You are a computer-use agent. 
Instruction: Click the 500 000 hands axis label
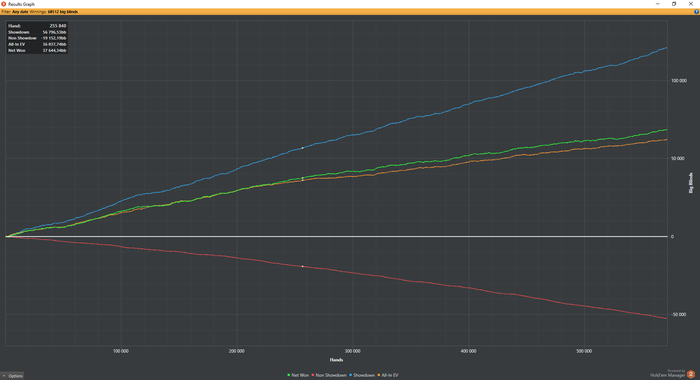tap(584, 351)
